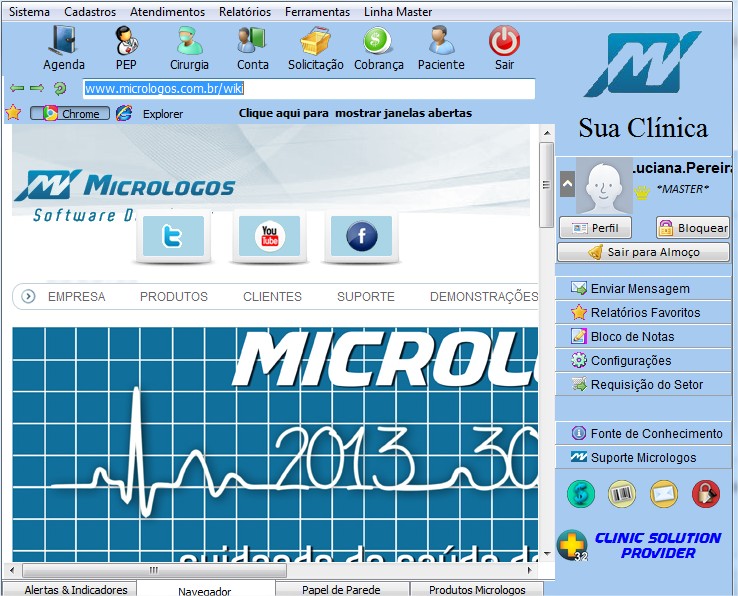This screenshot has width=738, height=596.
Task: Toggle the Chrome browser mode button
Action: (70, 114)
